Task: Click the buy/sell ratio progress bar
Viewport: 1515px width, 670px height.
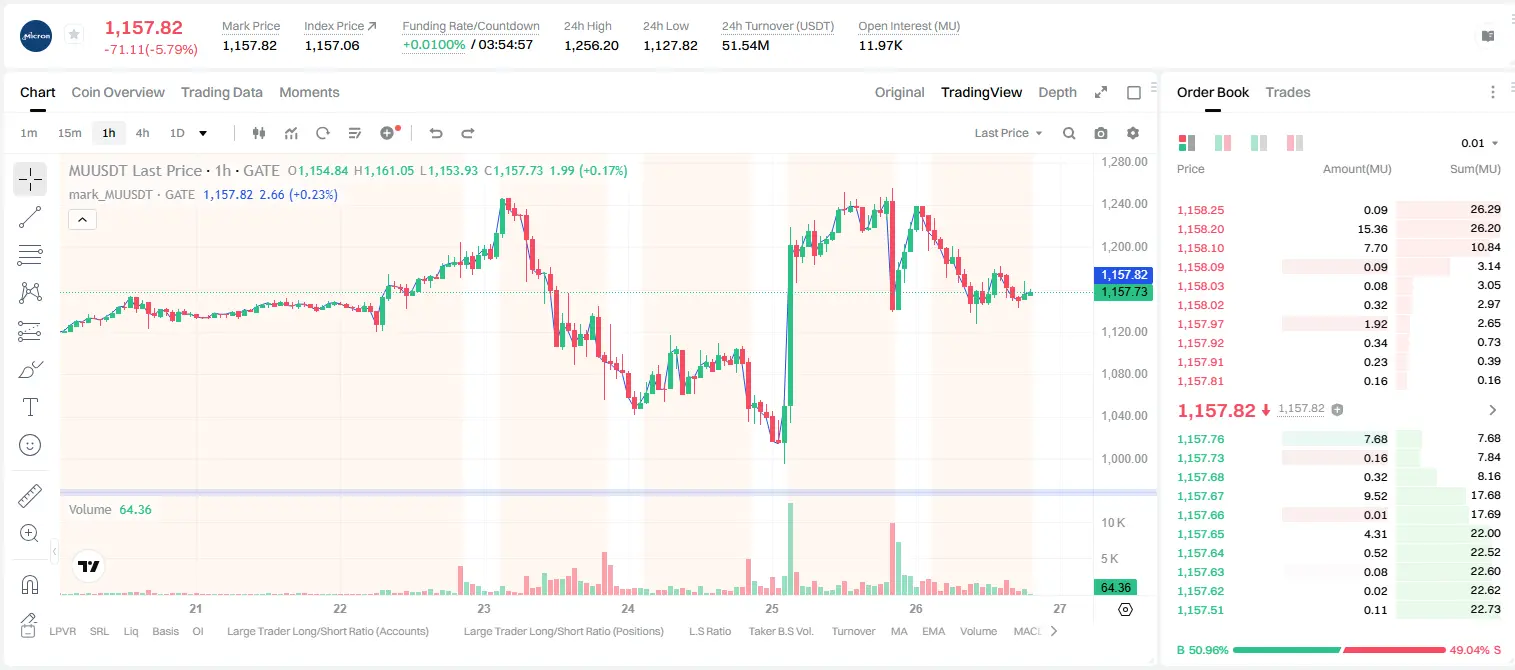Action: click(x=1340, y=650)
